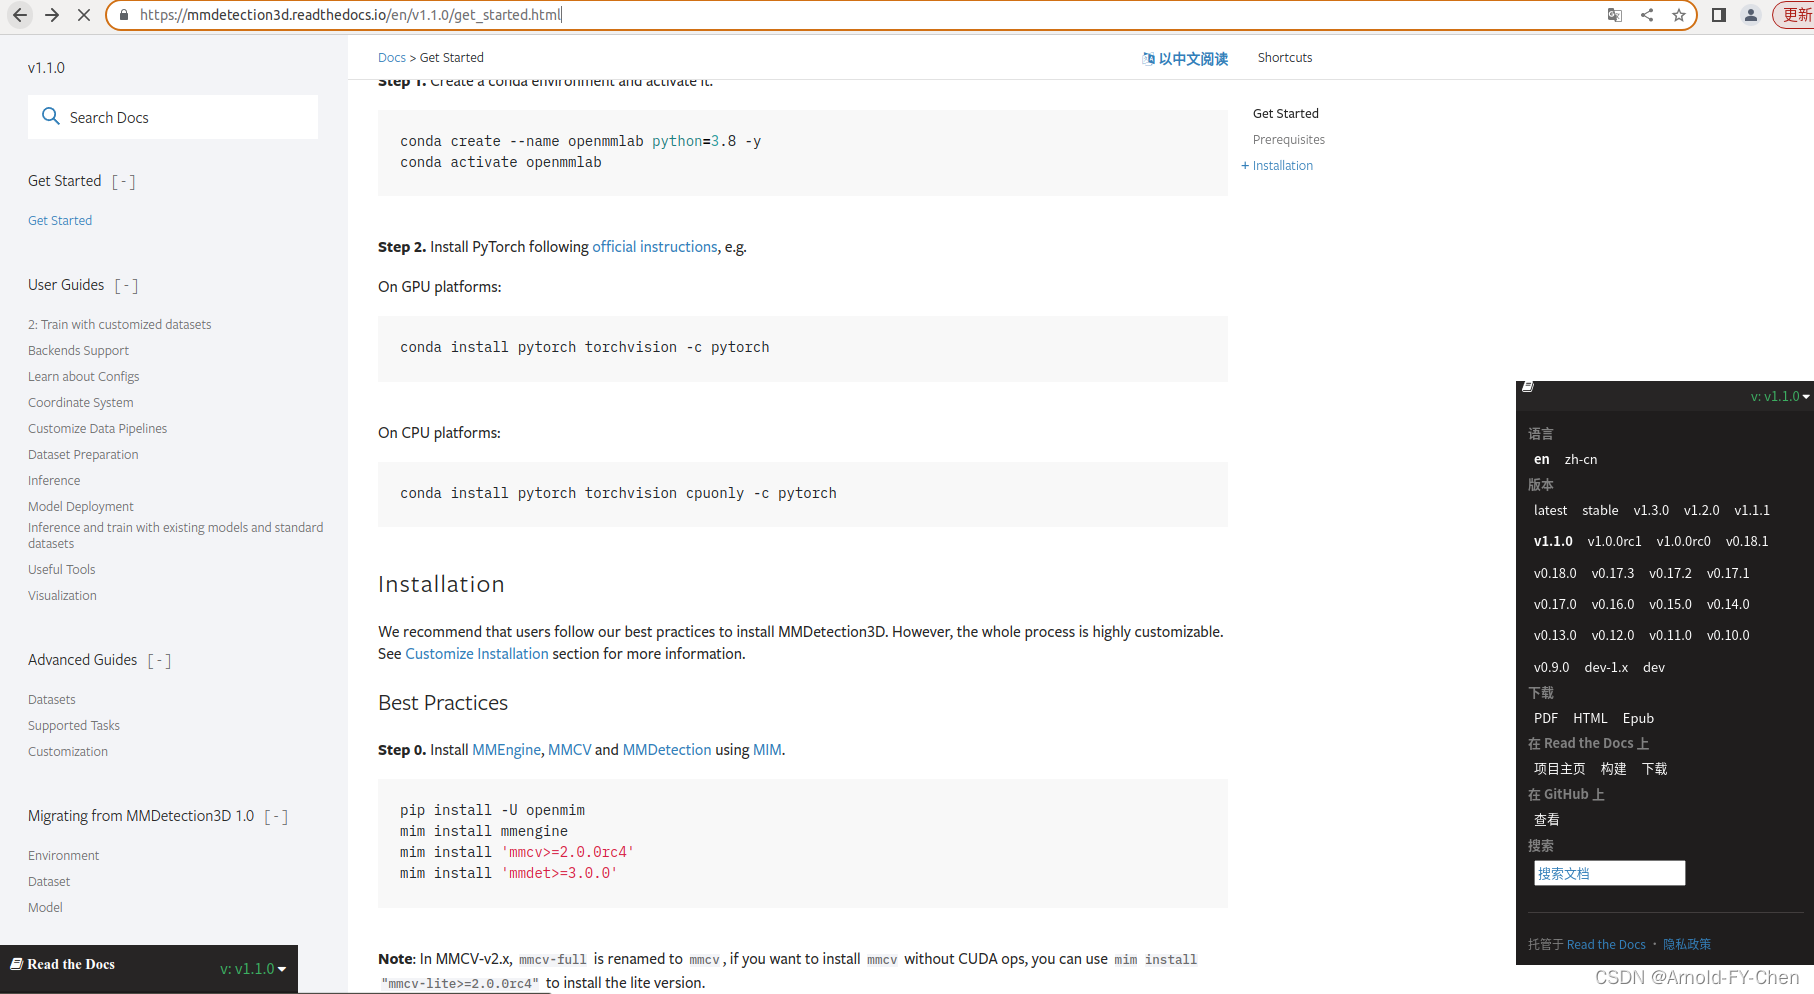The width and height of the screenshot is (1814, 994).
Task: Open the Read the Docs hosting link
Action: [x=1606, y=944]
